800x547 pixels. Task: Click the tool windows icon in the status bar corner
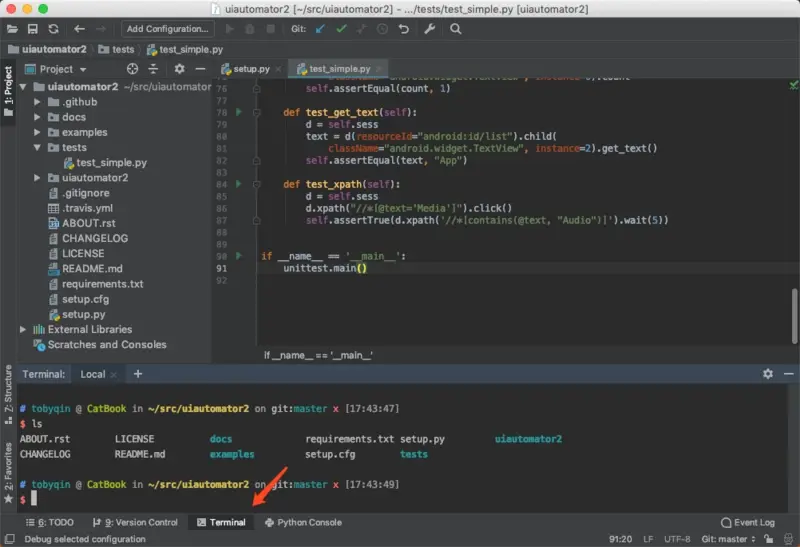point(9,539)
